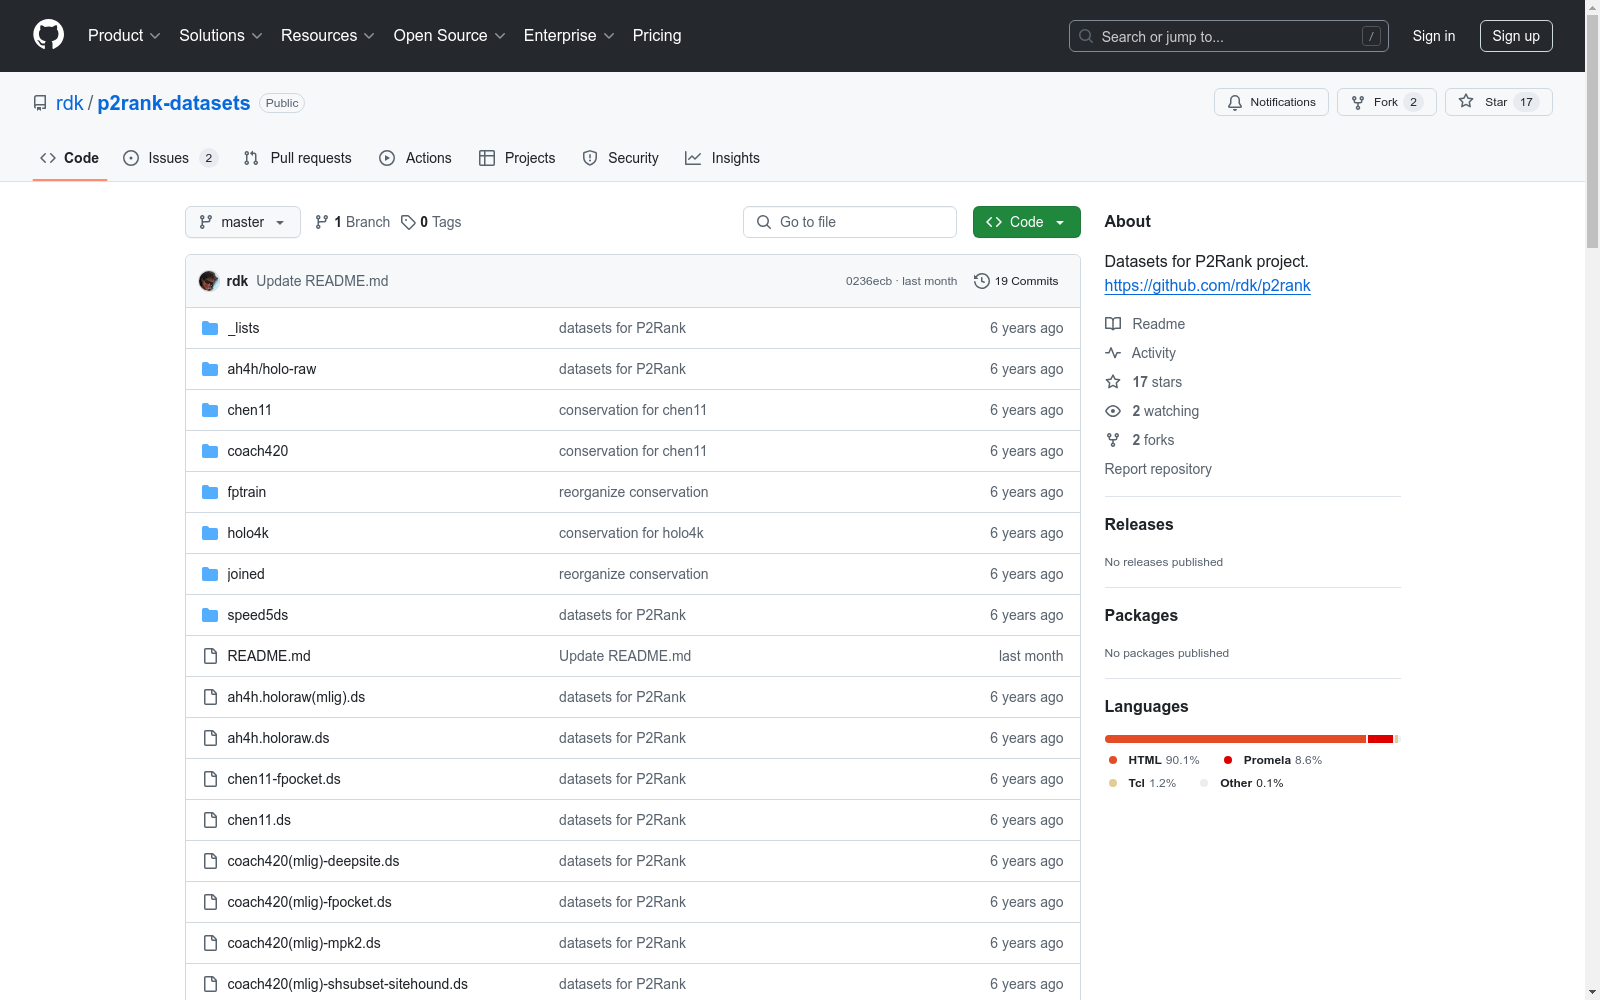Screen dimensions: 1600x1000
Task: Click the bell icon in Notifications
Action: [1235, 102]
